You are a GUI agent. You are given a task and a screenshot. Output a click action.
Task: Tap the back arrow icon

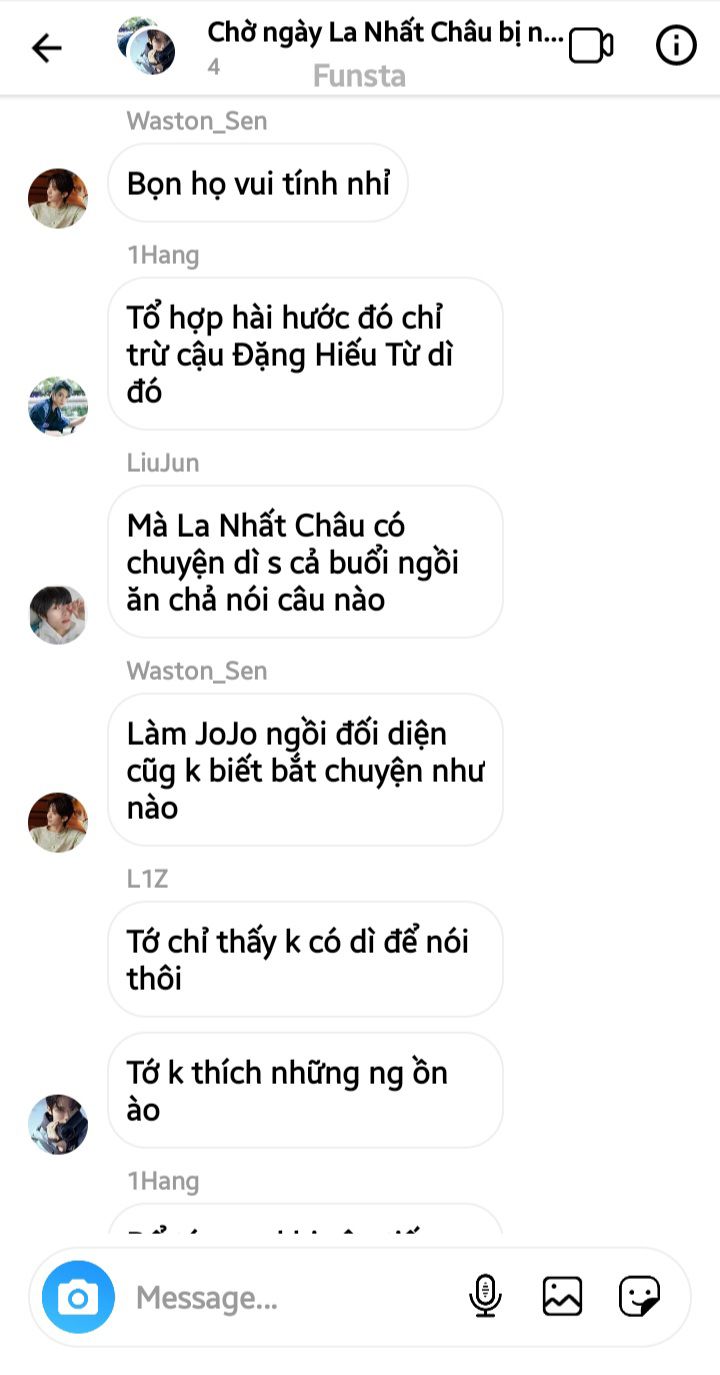(46, 47)
